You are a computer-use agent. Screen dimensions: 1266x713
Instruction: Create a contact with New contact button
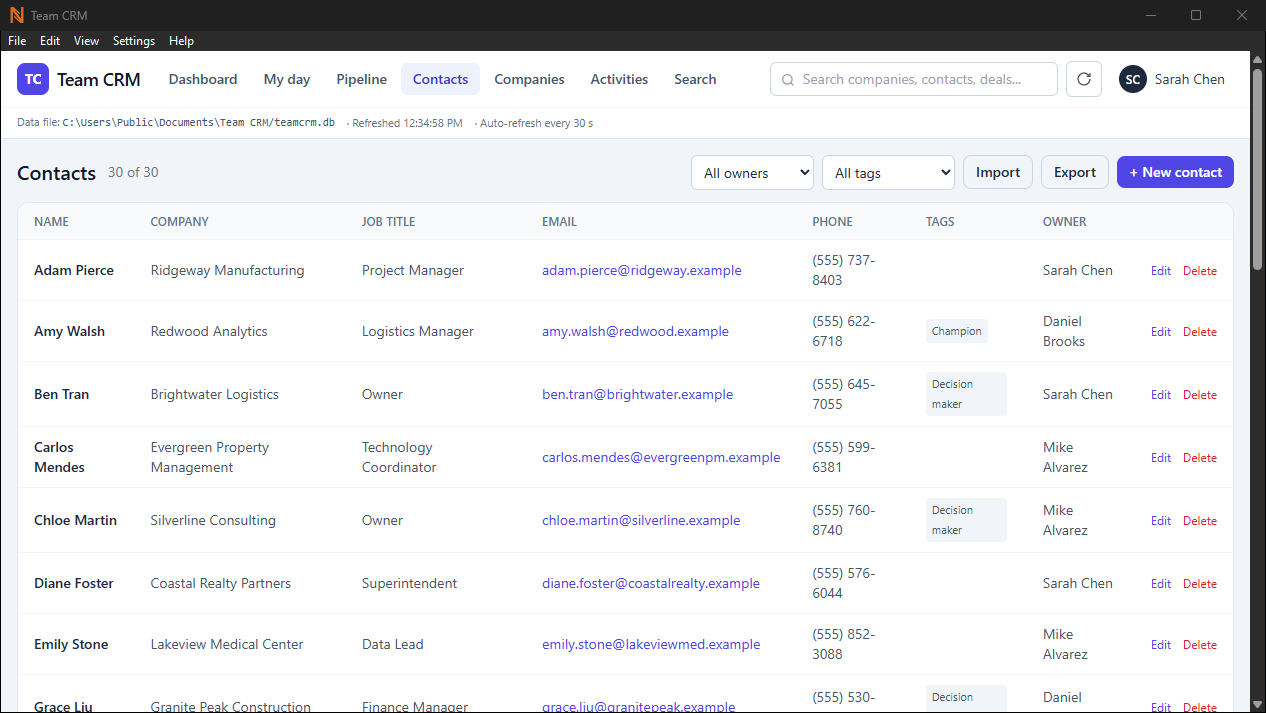point(1175,172)
